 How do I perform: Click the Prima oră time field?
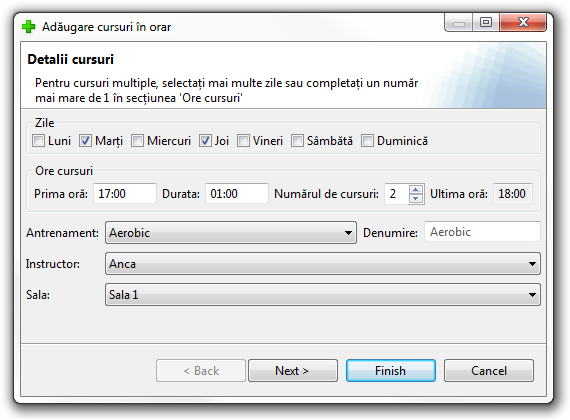tap(125, 193)
